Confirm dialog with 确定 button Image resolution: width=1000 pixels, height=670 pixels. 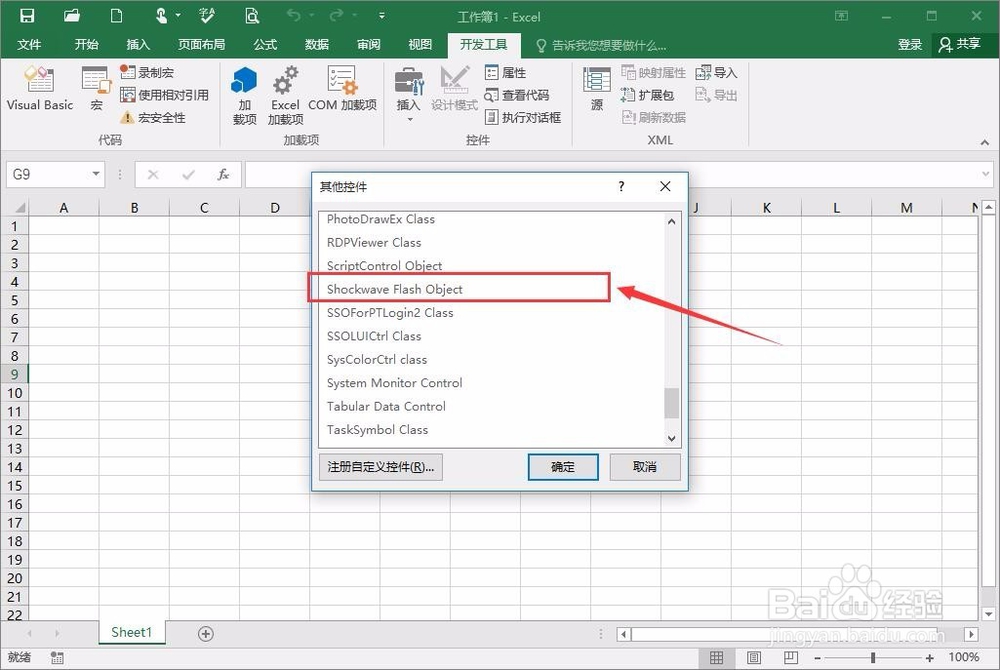[563, 467]
